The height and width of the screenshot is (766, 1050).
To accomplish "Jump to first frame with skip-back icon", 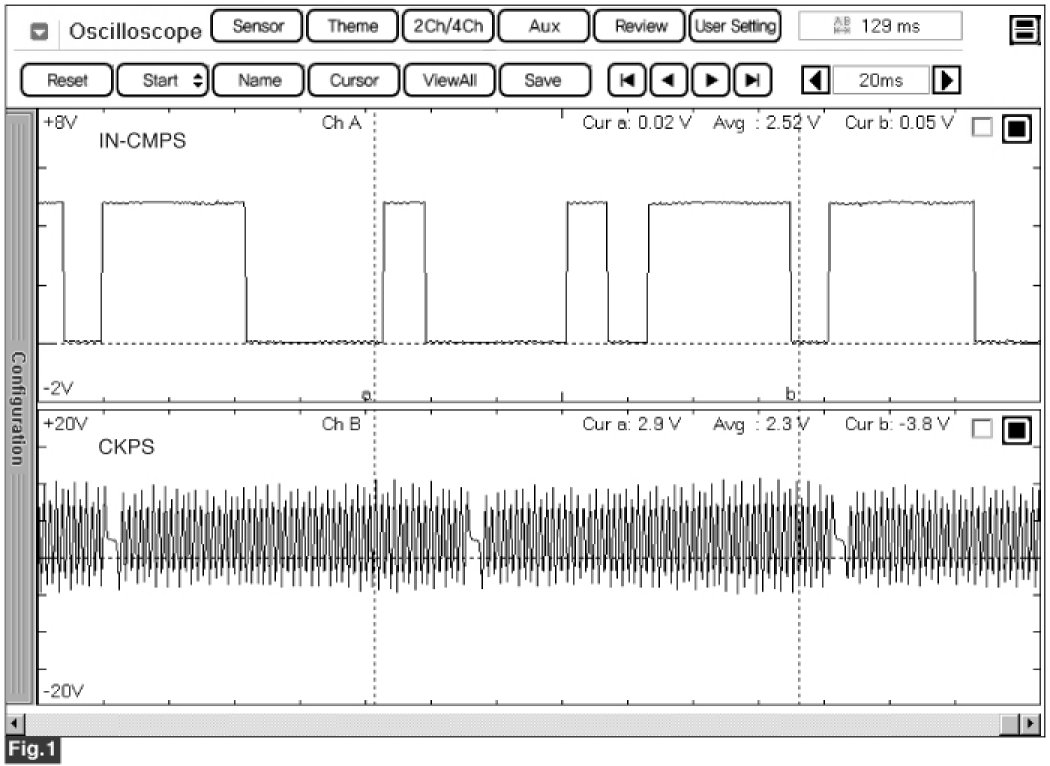I will coord(625,80).
